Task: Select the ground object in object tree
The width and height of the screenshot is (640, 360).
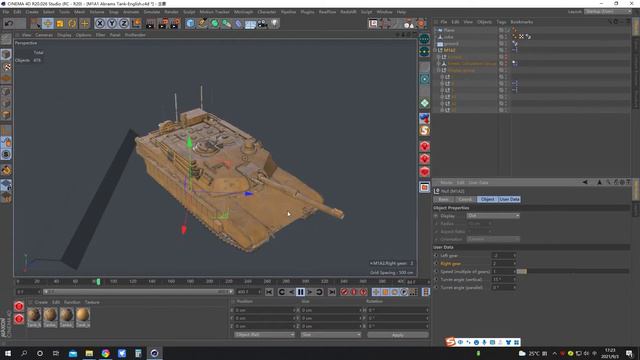Action: (451, 44)
